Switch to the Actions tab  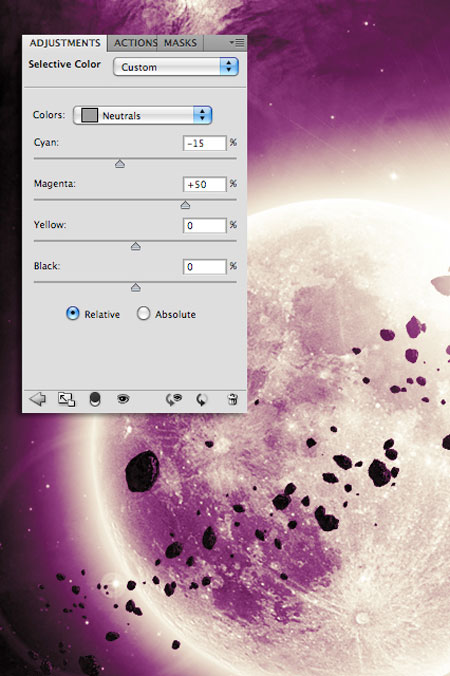coord(135,43)
